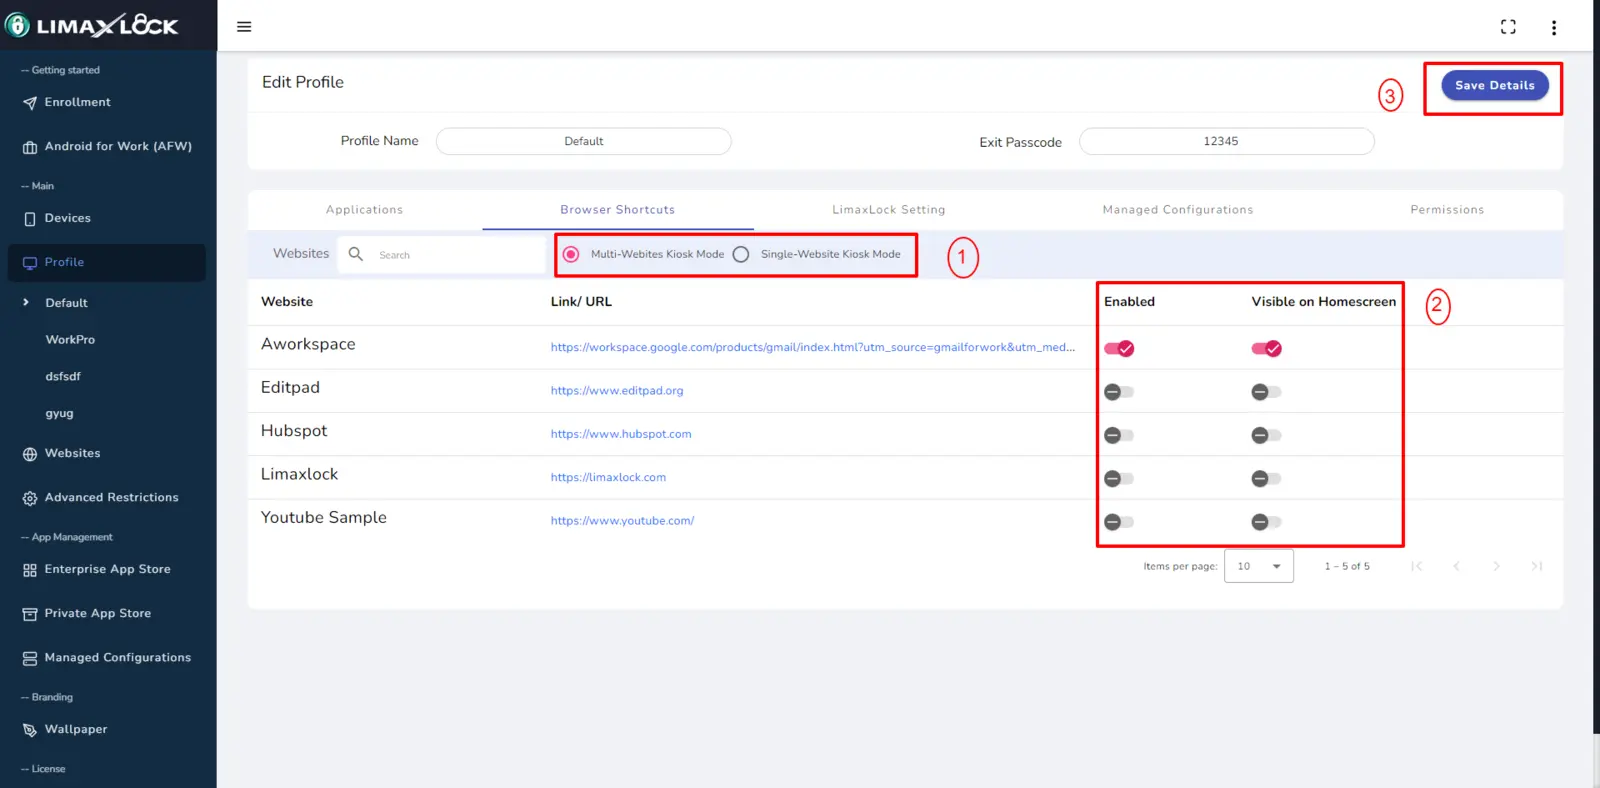Open the hubspot.com link
Screen dimensions: 1600x788
tap(621, 434)
